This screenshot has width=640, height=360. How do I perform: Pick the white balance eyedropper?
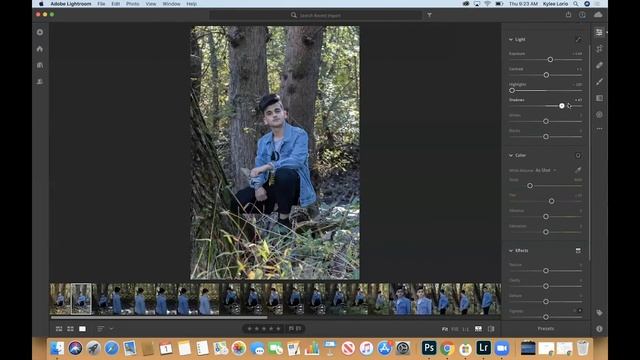578,170
